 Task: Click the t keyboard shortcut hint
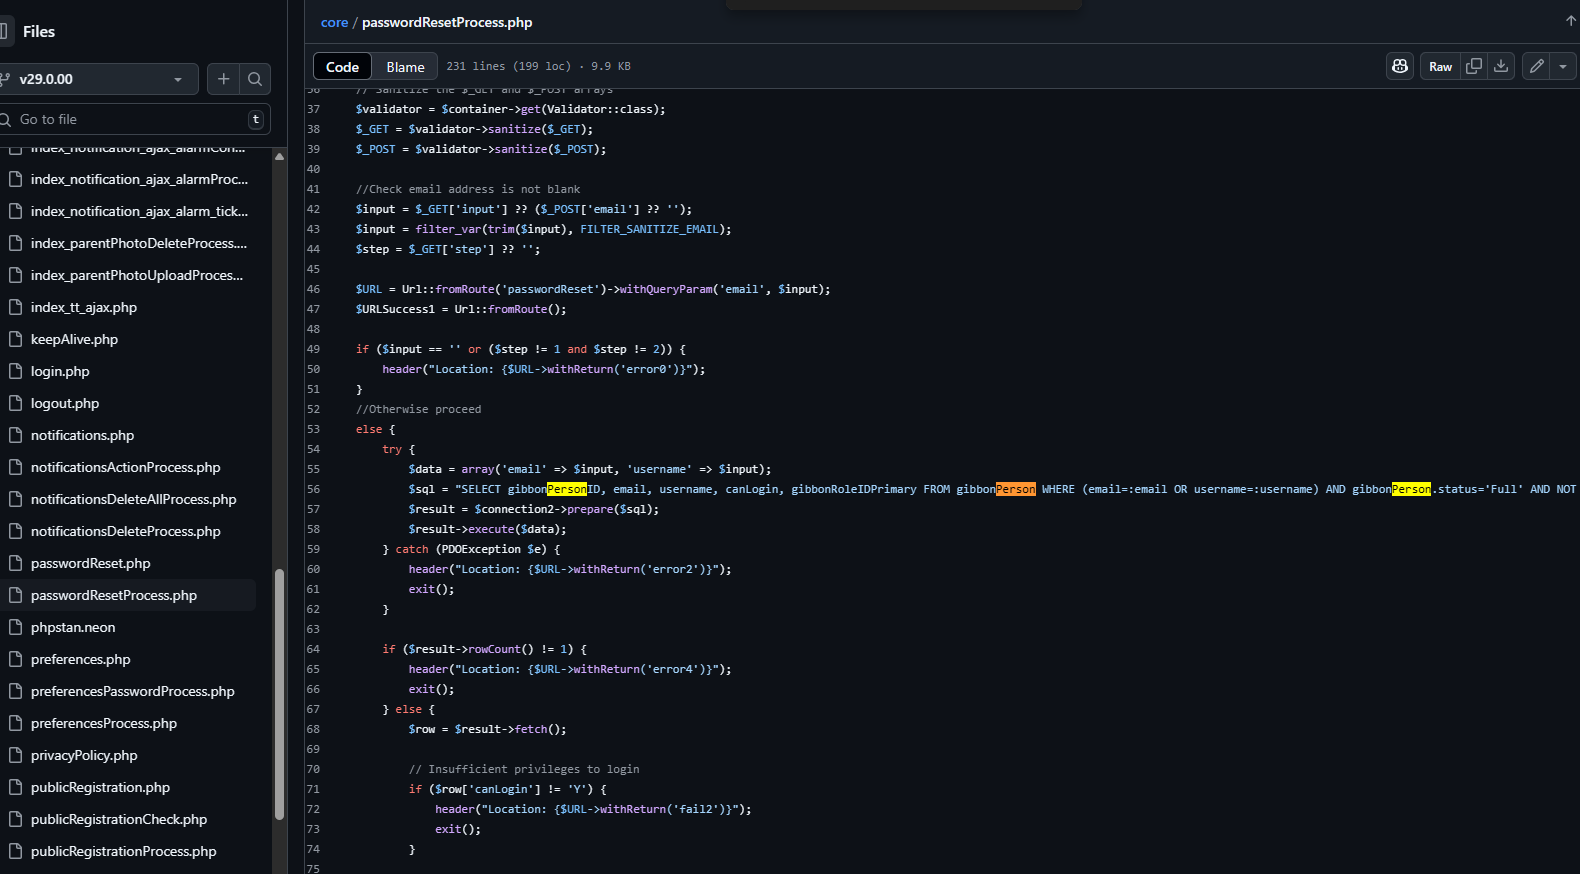256,119
